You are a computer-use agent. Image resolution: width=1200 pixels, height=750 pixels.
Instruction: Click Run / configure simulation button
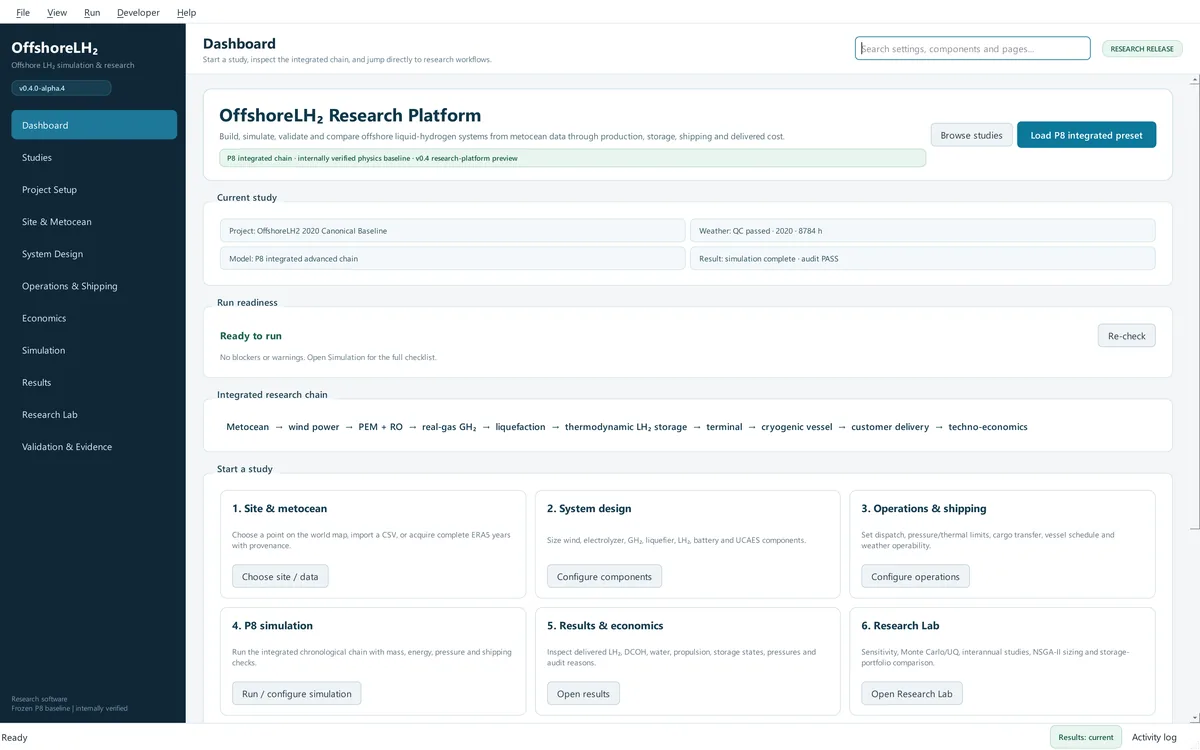(297, 693)
